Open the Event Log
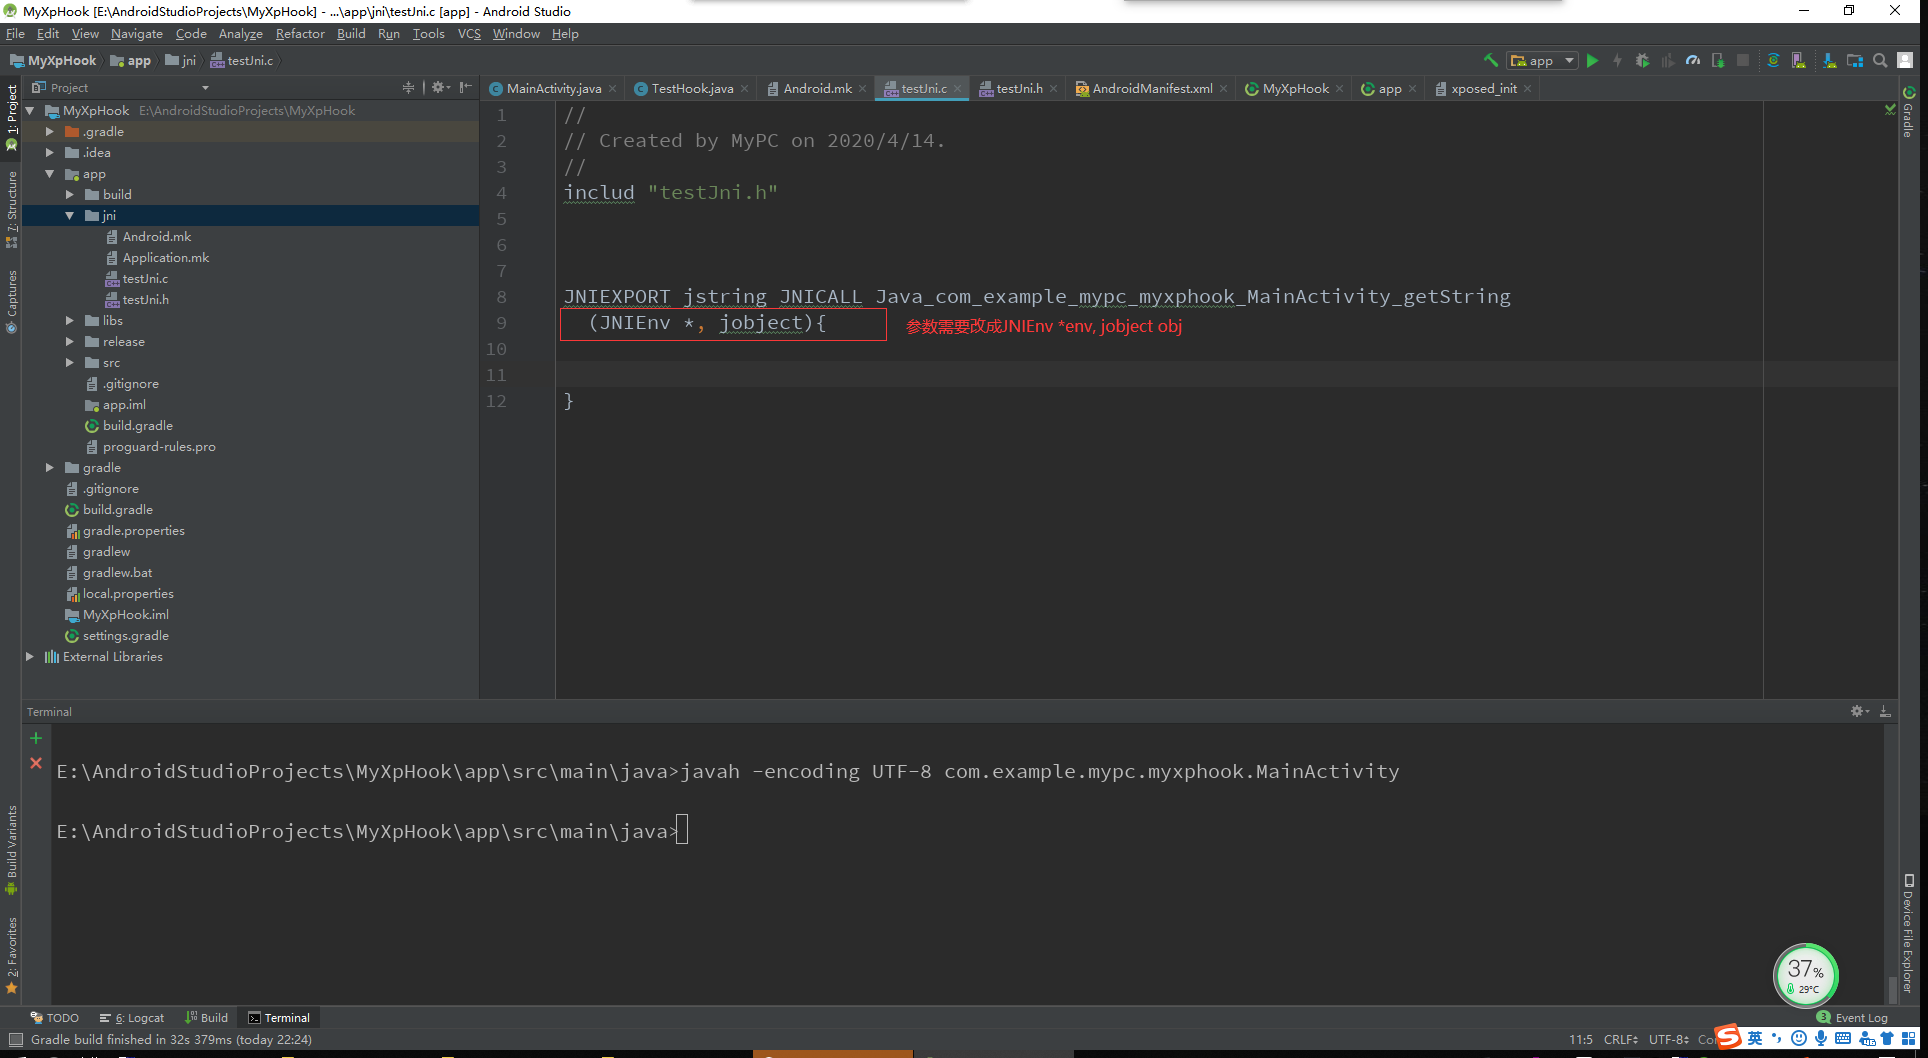 [x=1853, y=1018]
